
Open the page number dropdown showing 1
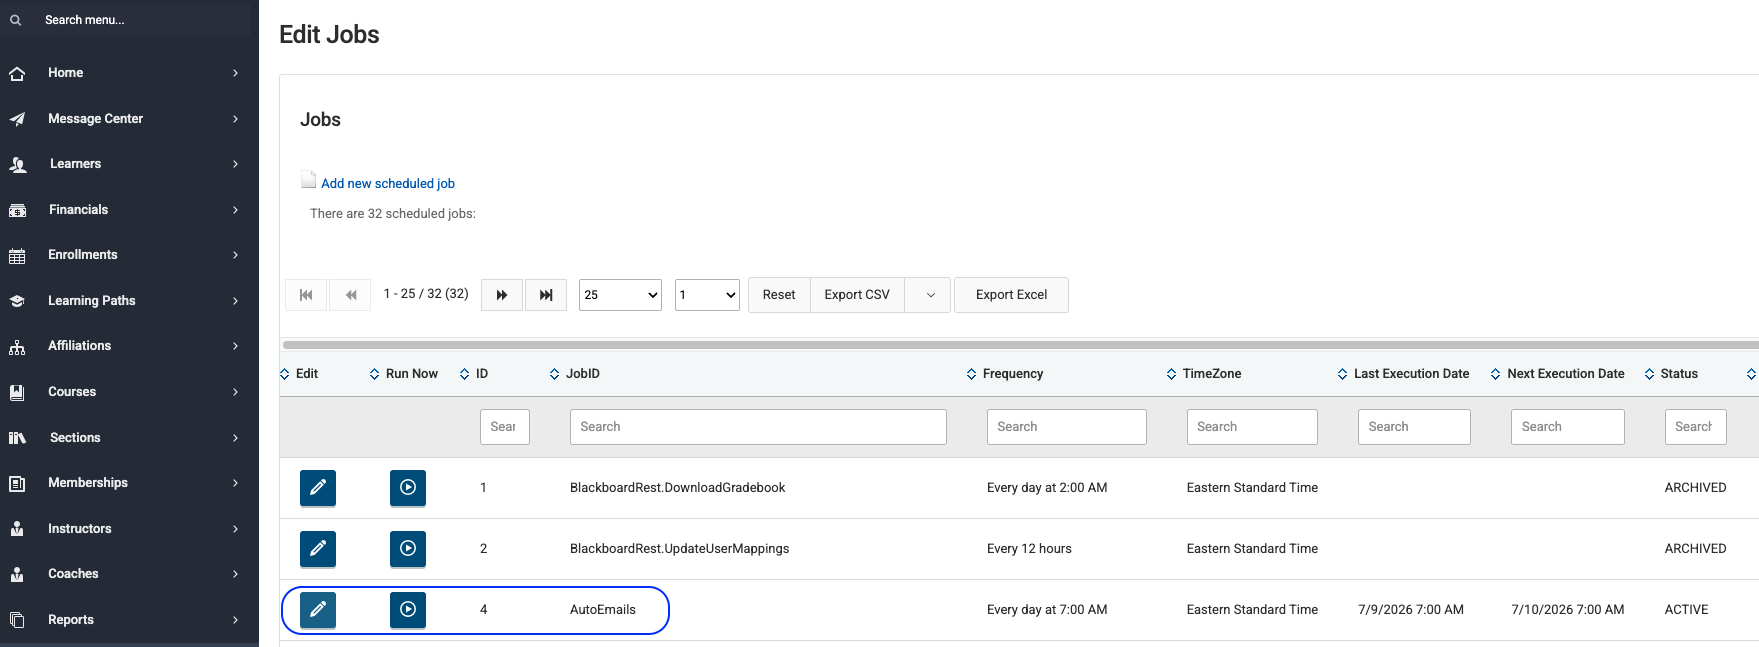point(707,295)
